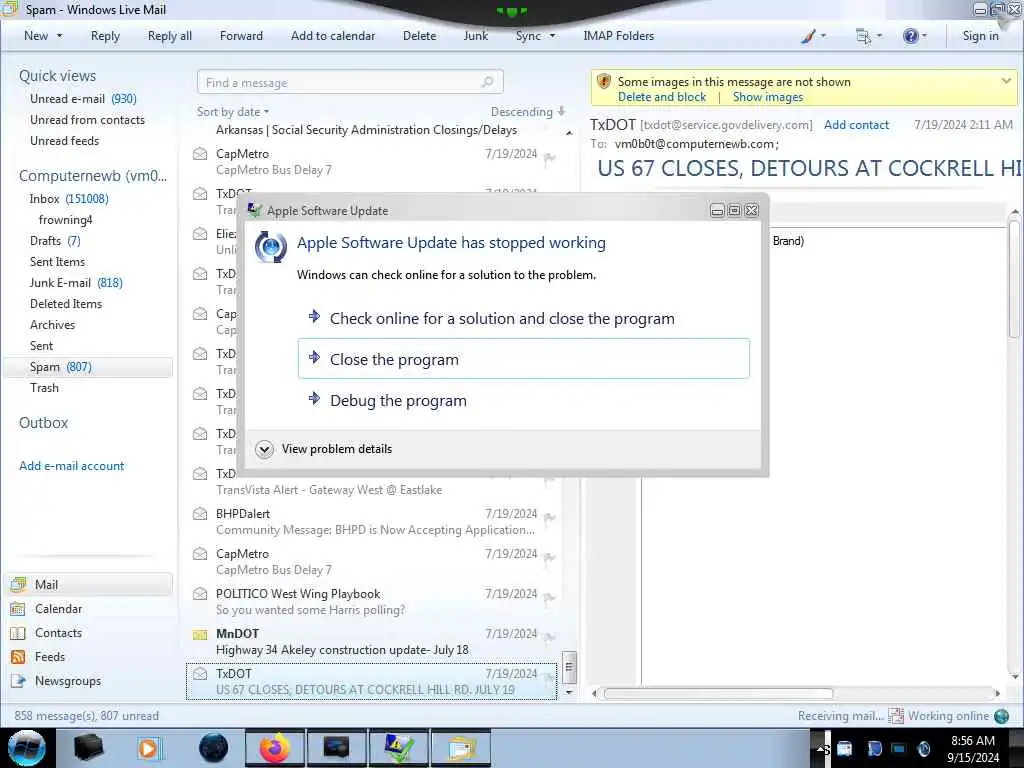Click Sign in
The width and height of the screenshot is (1024, 768).
pos(980,36)
